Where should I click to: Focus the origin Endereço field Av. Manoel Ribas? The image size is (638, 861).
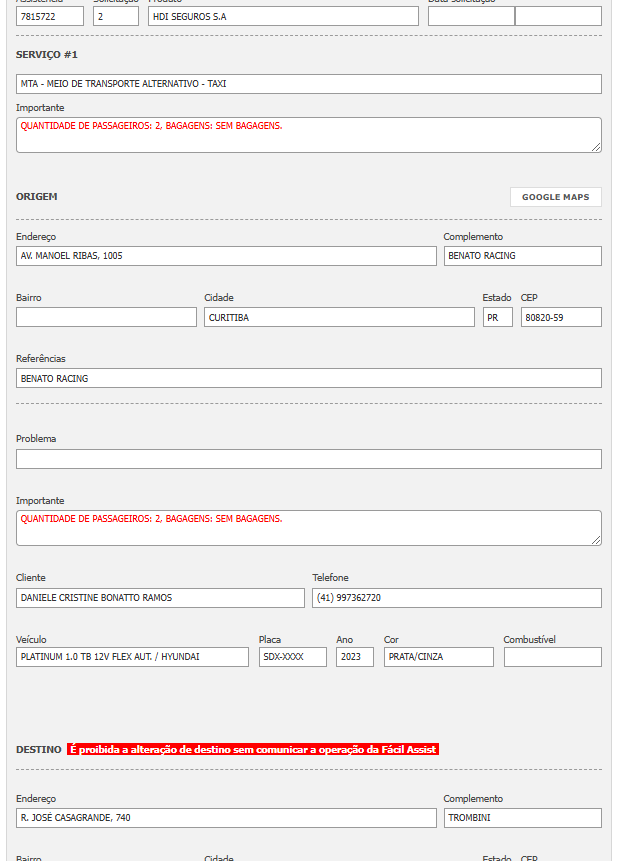226,256
